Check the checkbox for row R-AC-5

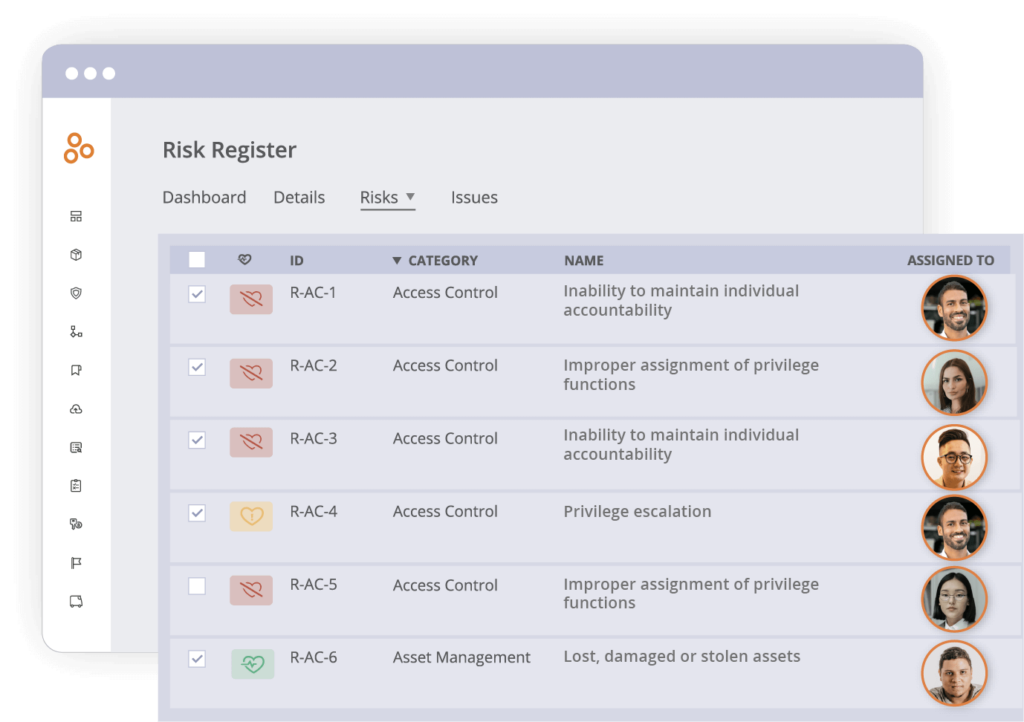[x=197, y=586]
